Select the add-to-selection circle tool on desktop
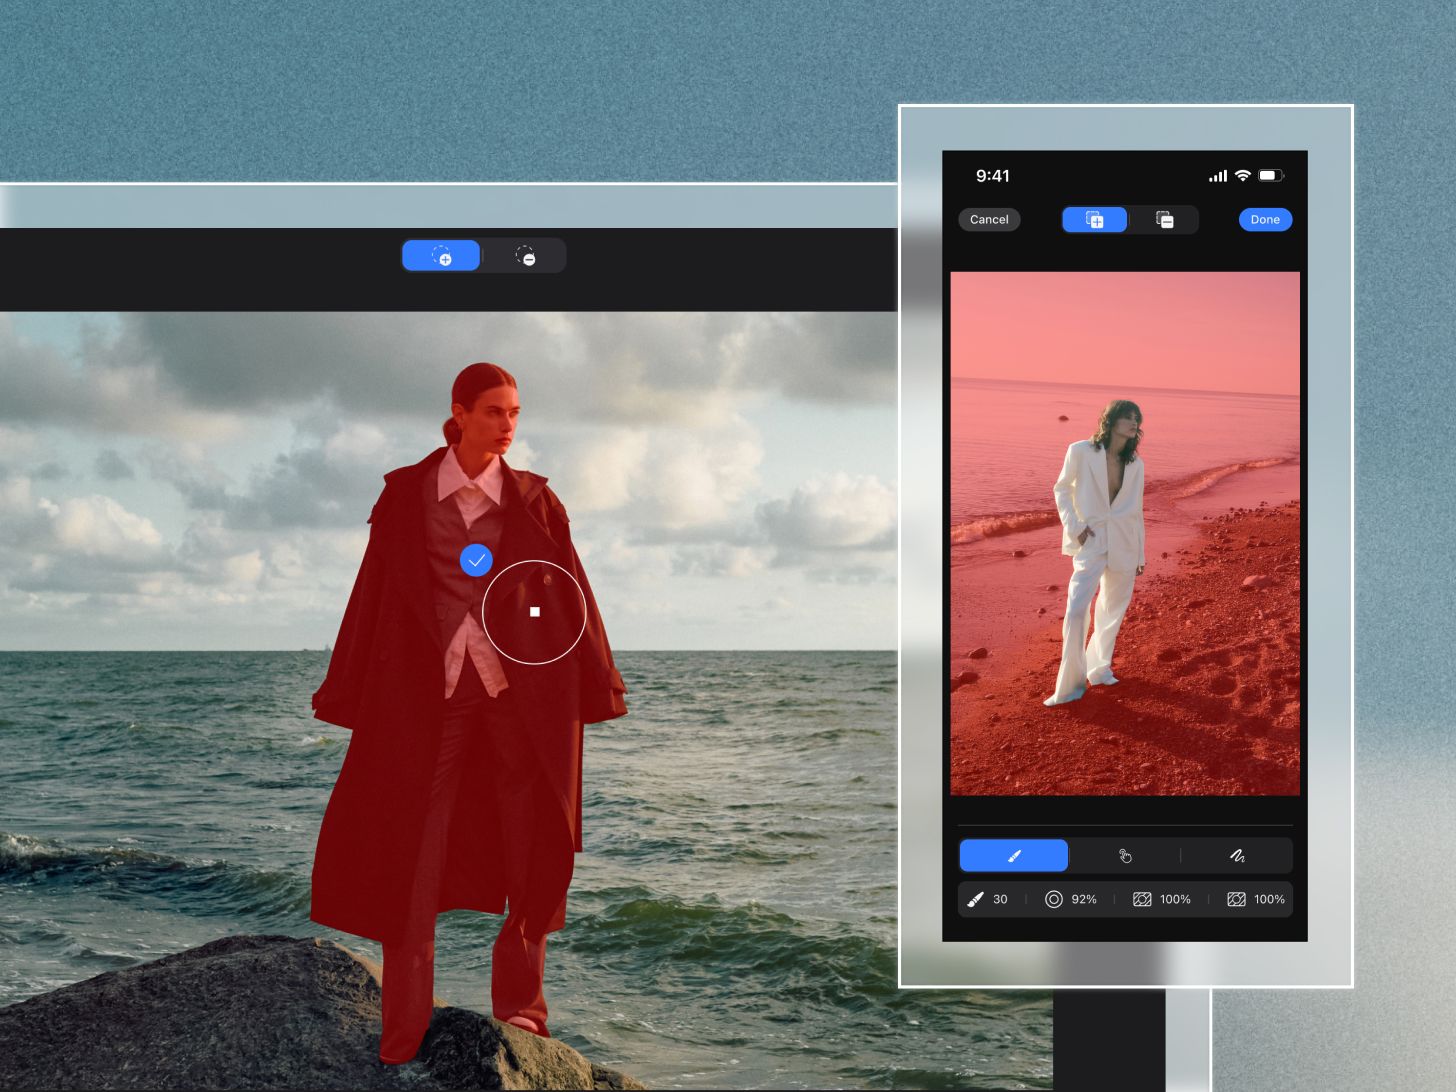Viewport: 1456px width, 1092px height. click(441, 256)
